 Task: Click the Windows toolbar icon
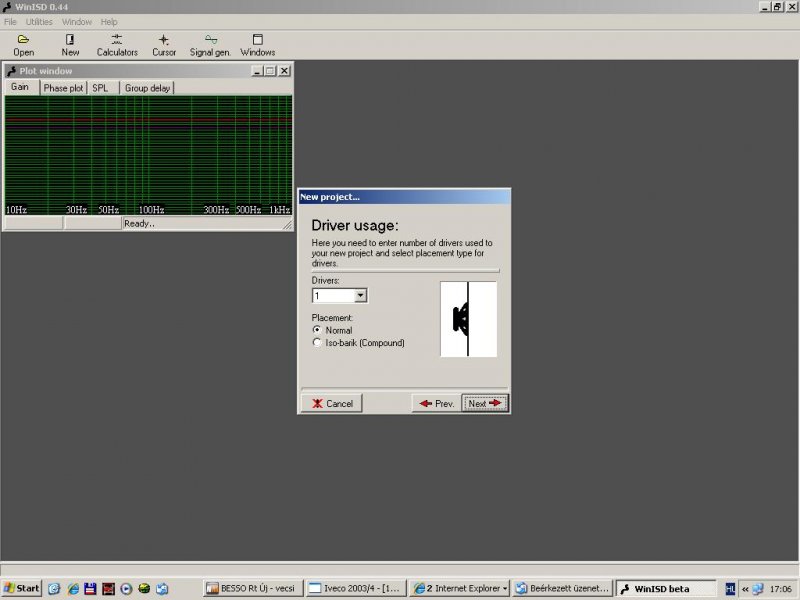(258, 45)
